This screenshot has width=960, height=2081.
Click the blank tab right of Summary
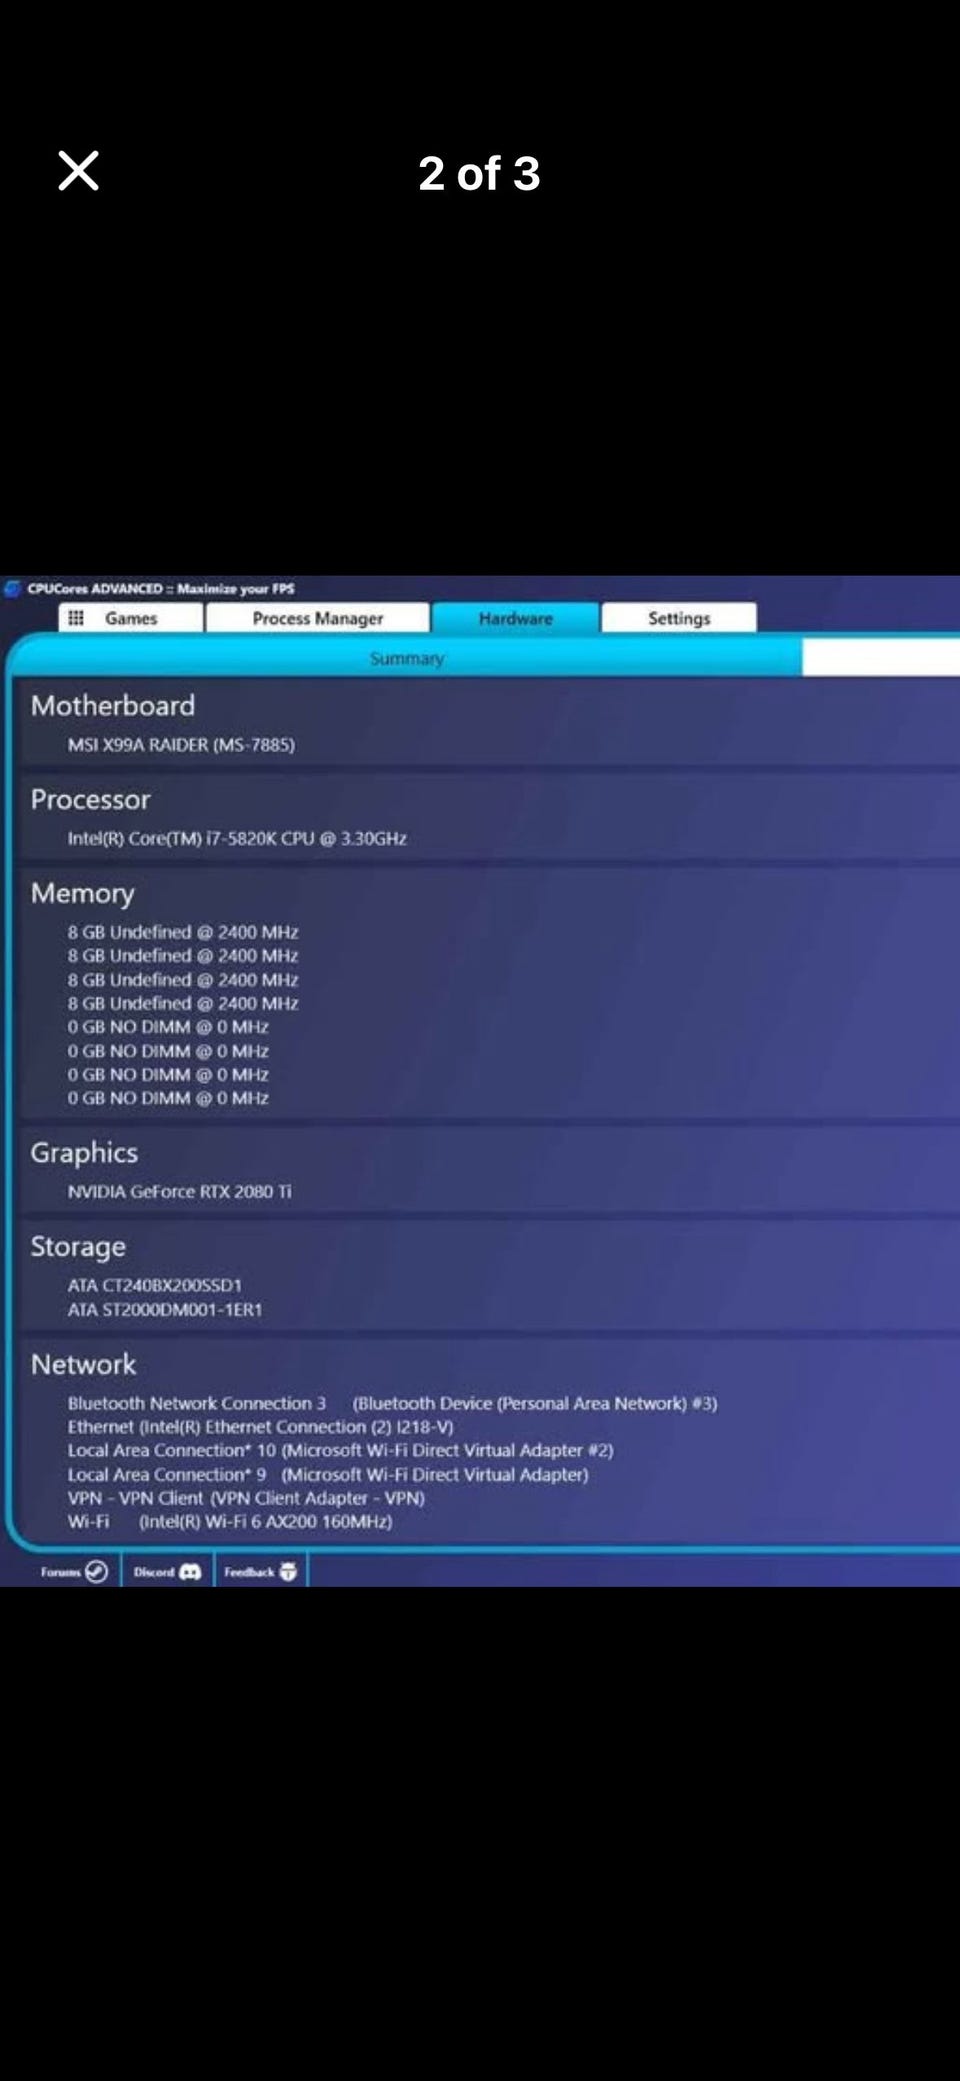(881, 658)
